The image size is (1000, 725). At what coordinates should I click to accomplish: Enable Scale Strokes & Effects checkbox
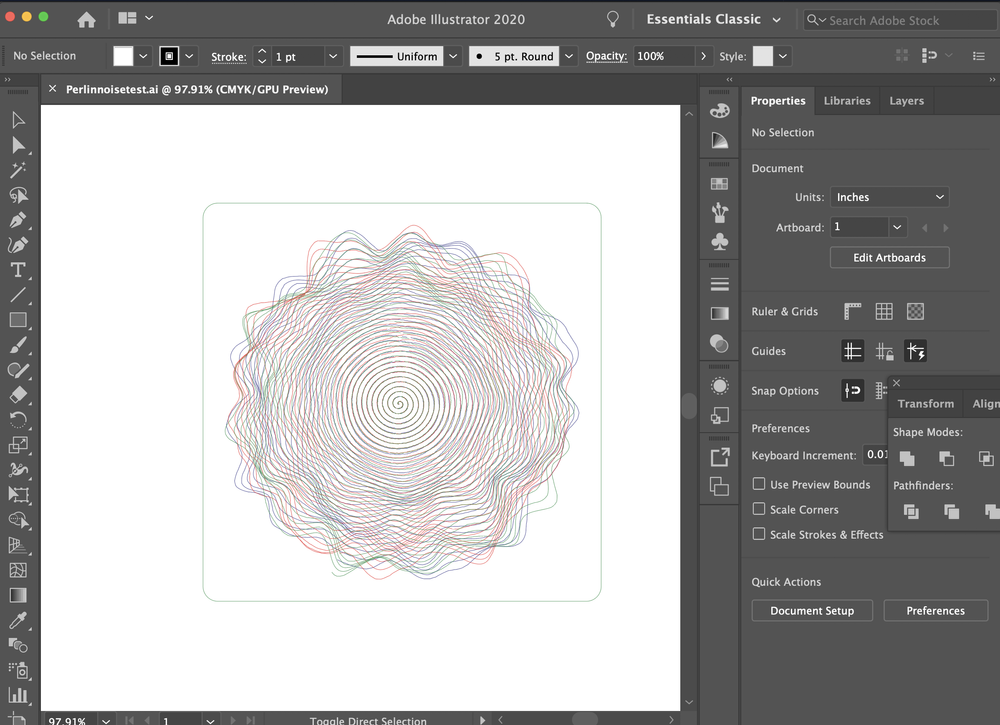coord(759,534)
